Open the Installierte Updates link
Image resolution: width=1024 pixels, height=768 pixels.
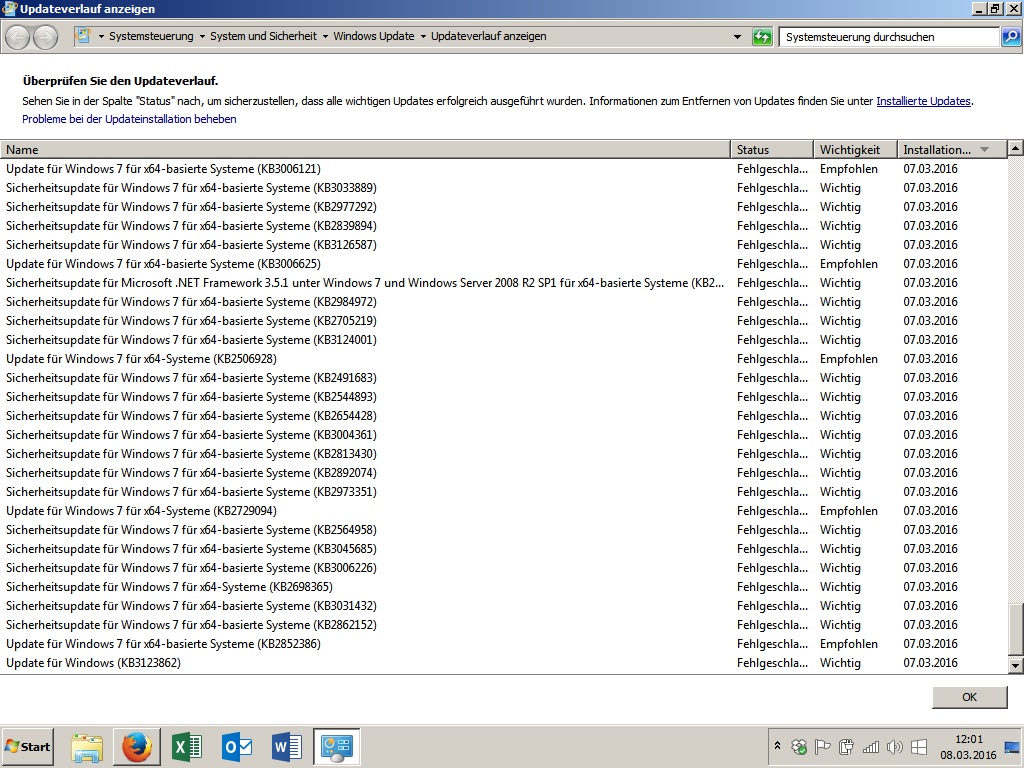tap(923, 101)
